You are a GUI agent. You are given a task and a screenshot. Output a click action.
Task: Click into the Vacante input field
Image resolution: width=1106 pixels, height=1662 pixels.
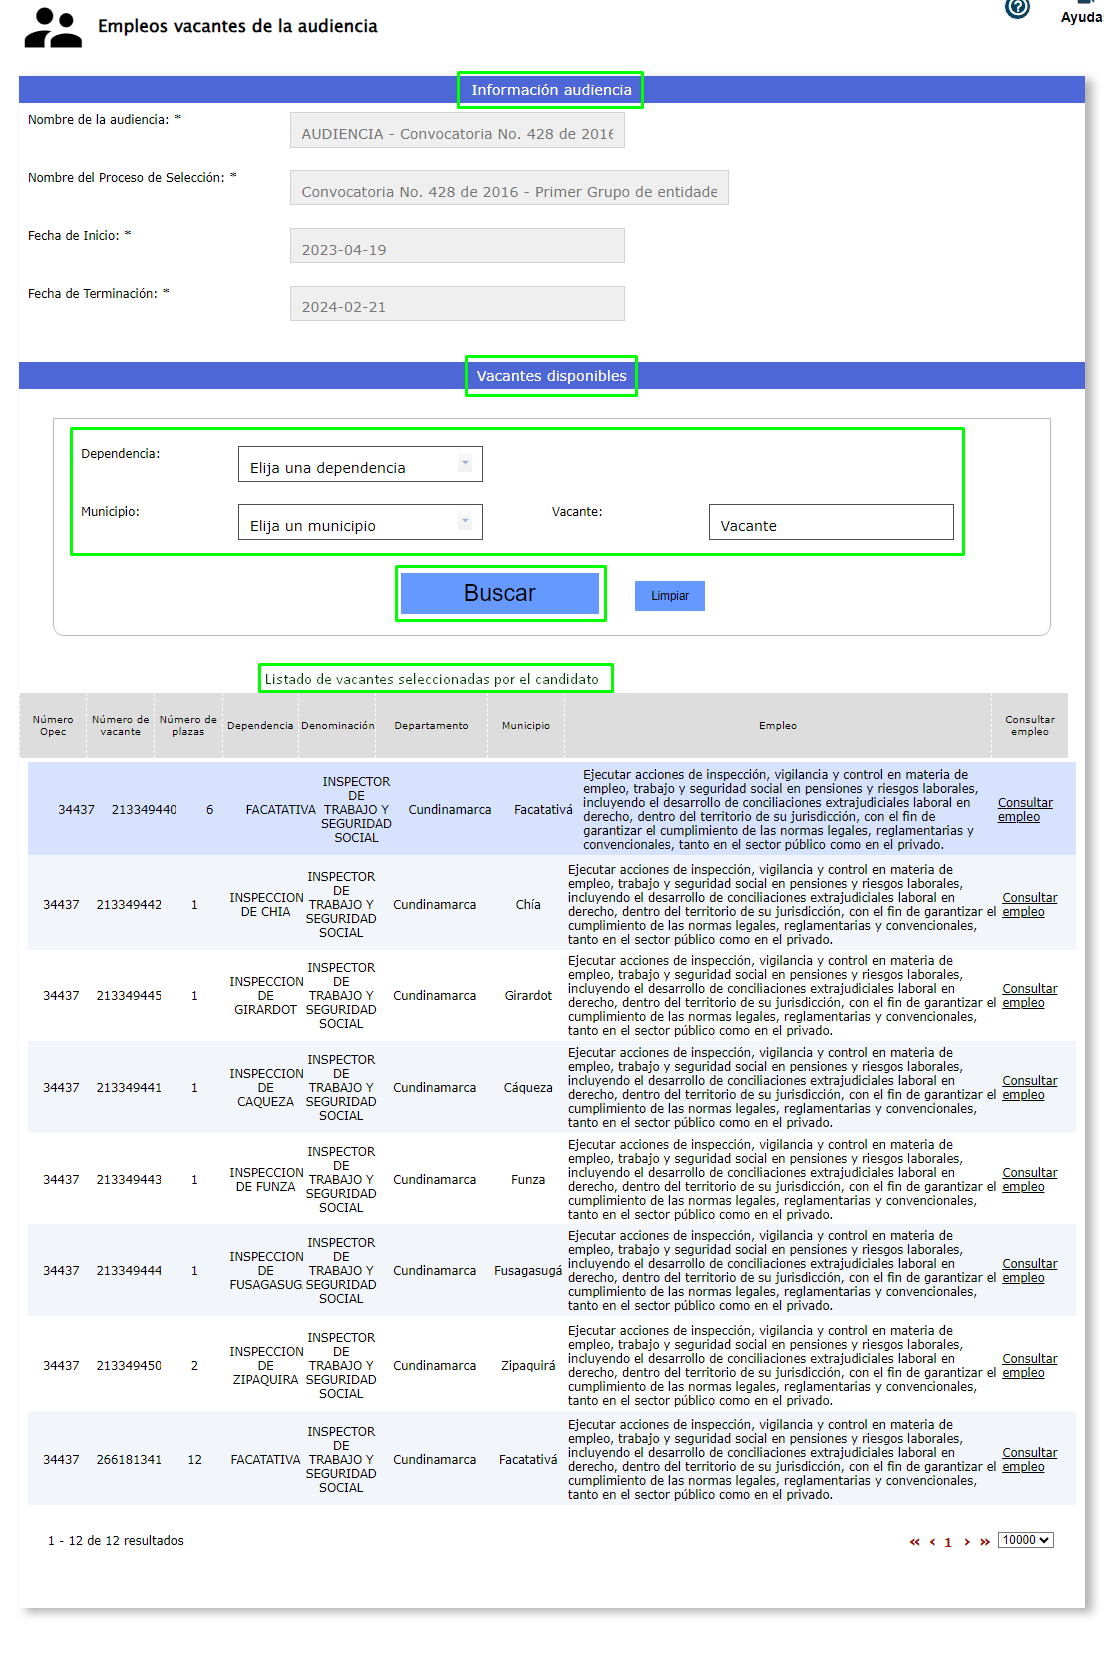pos(830,523)
